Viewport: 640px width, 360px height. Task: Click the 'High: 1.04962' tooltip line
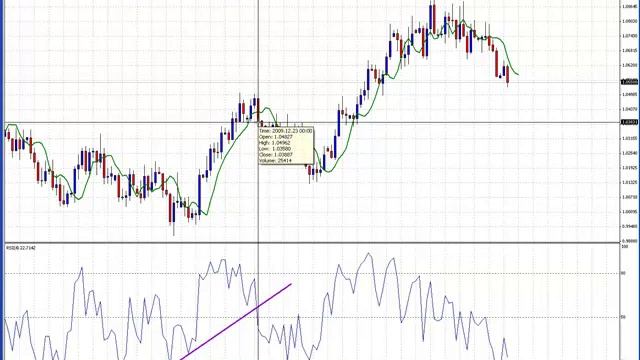(275, 143)
